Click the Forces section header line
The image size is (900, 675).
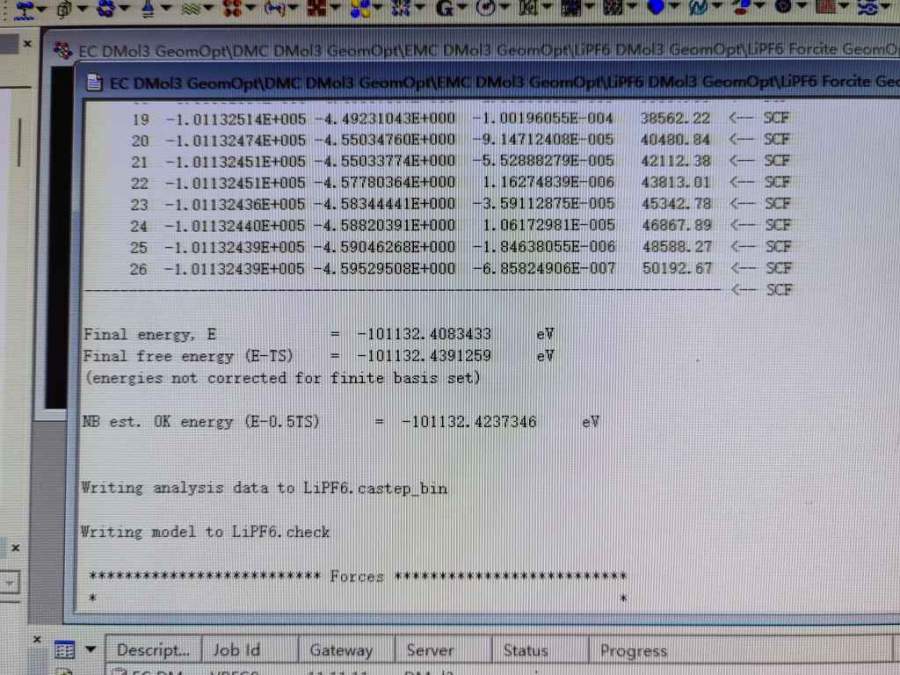pyautogui.click(x=357, y=576)
